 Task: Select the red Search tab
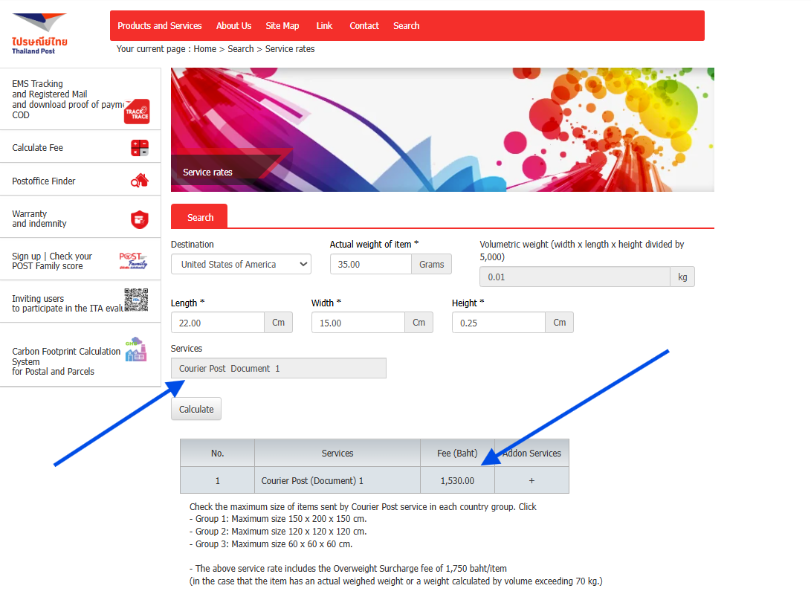(x=200, y=217)
